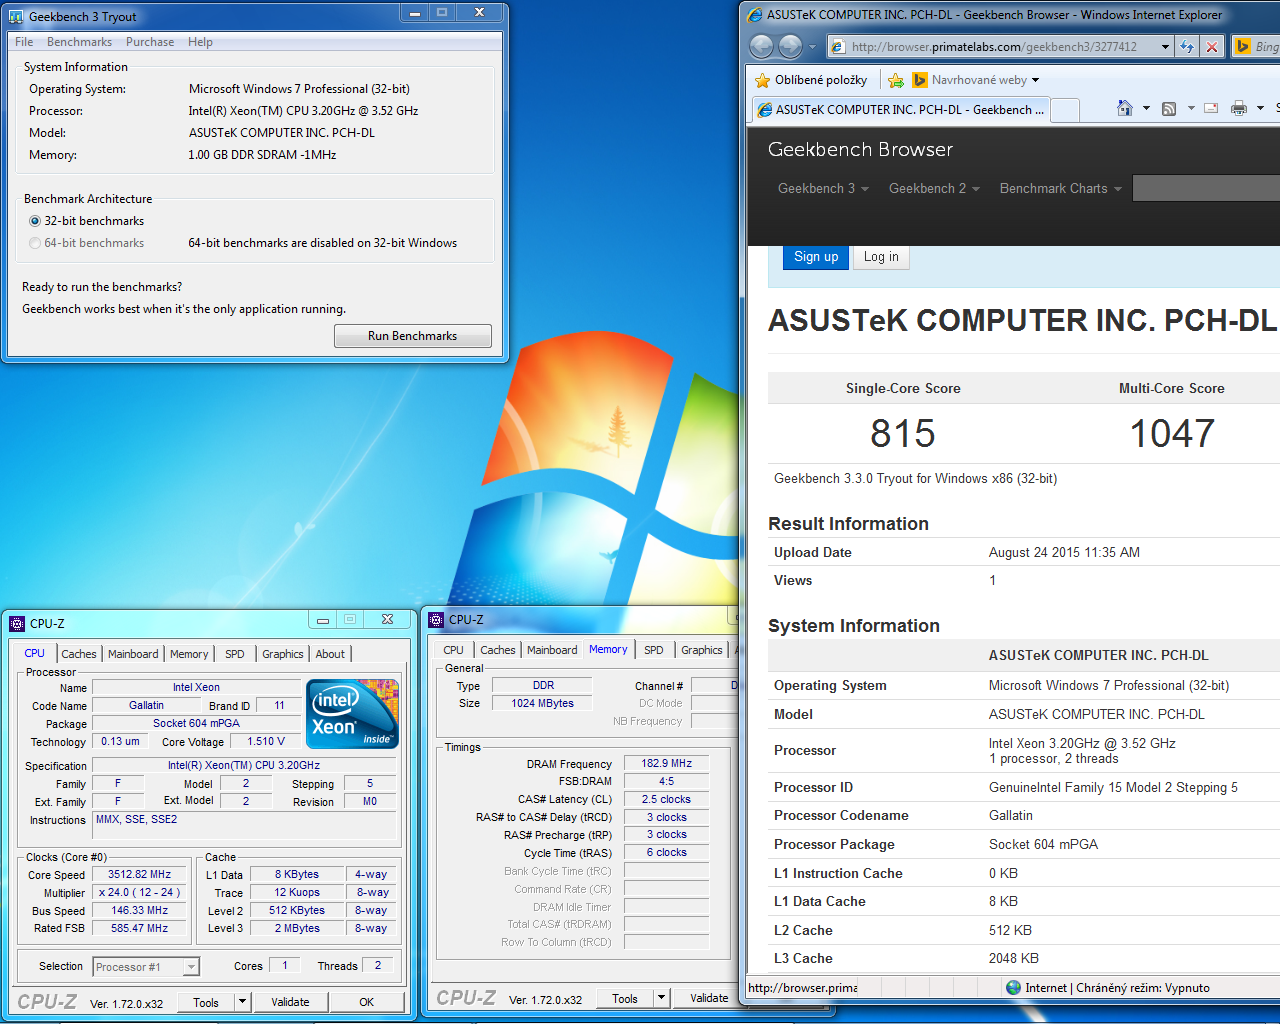Switch to Graphics tab in the Memory CPU-Z window
Image resolution: width=1280 pixels, height=1024 pixels.
[702, 650]
